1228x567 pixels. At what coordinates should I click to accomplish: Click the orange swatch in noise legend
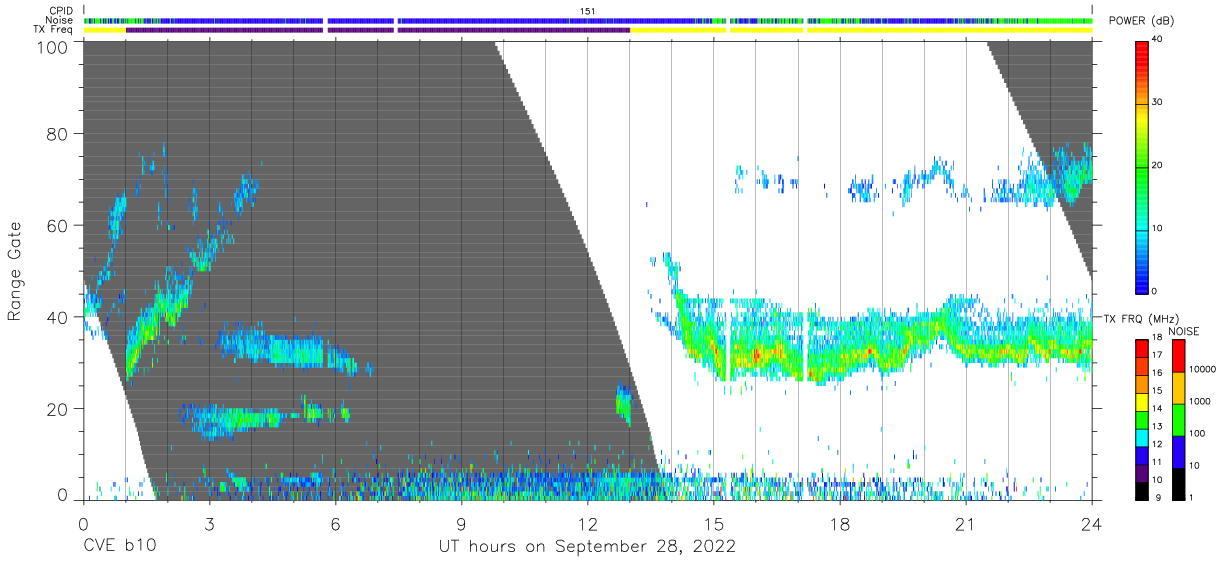tap(1177, 387)
